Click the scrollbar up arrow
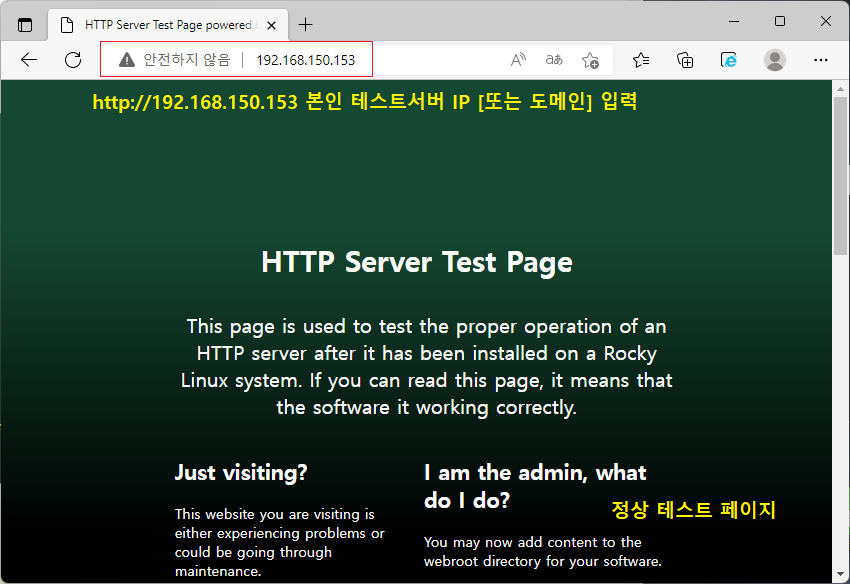This screenshot has width=850, height=584. pos(841,89)
